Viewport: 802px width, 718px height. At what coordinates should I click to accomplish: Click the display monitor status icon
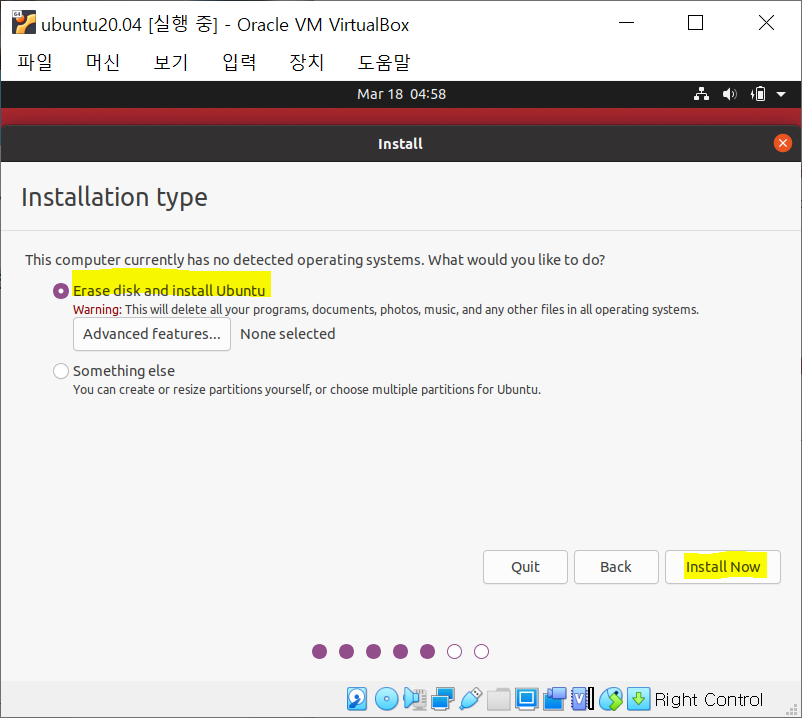(x=526, y=699)
